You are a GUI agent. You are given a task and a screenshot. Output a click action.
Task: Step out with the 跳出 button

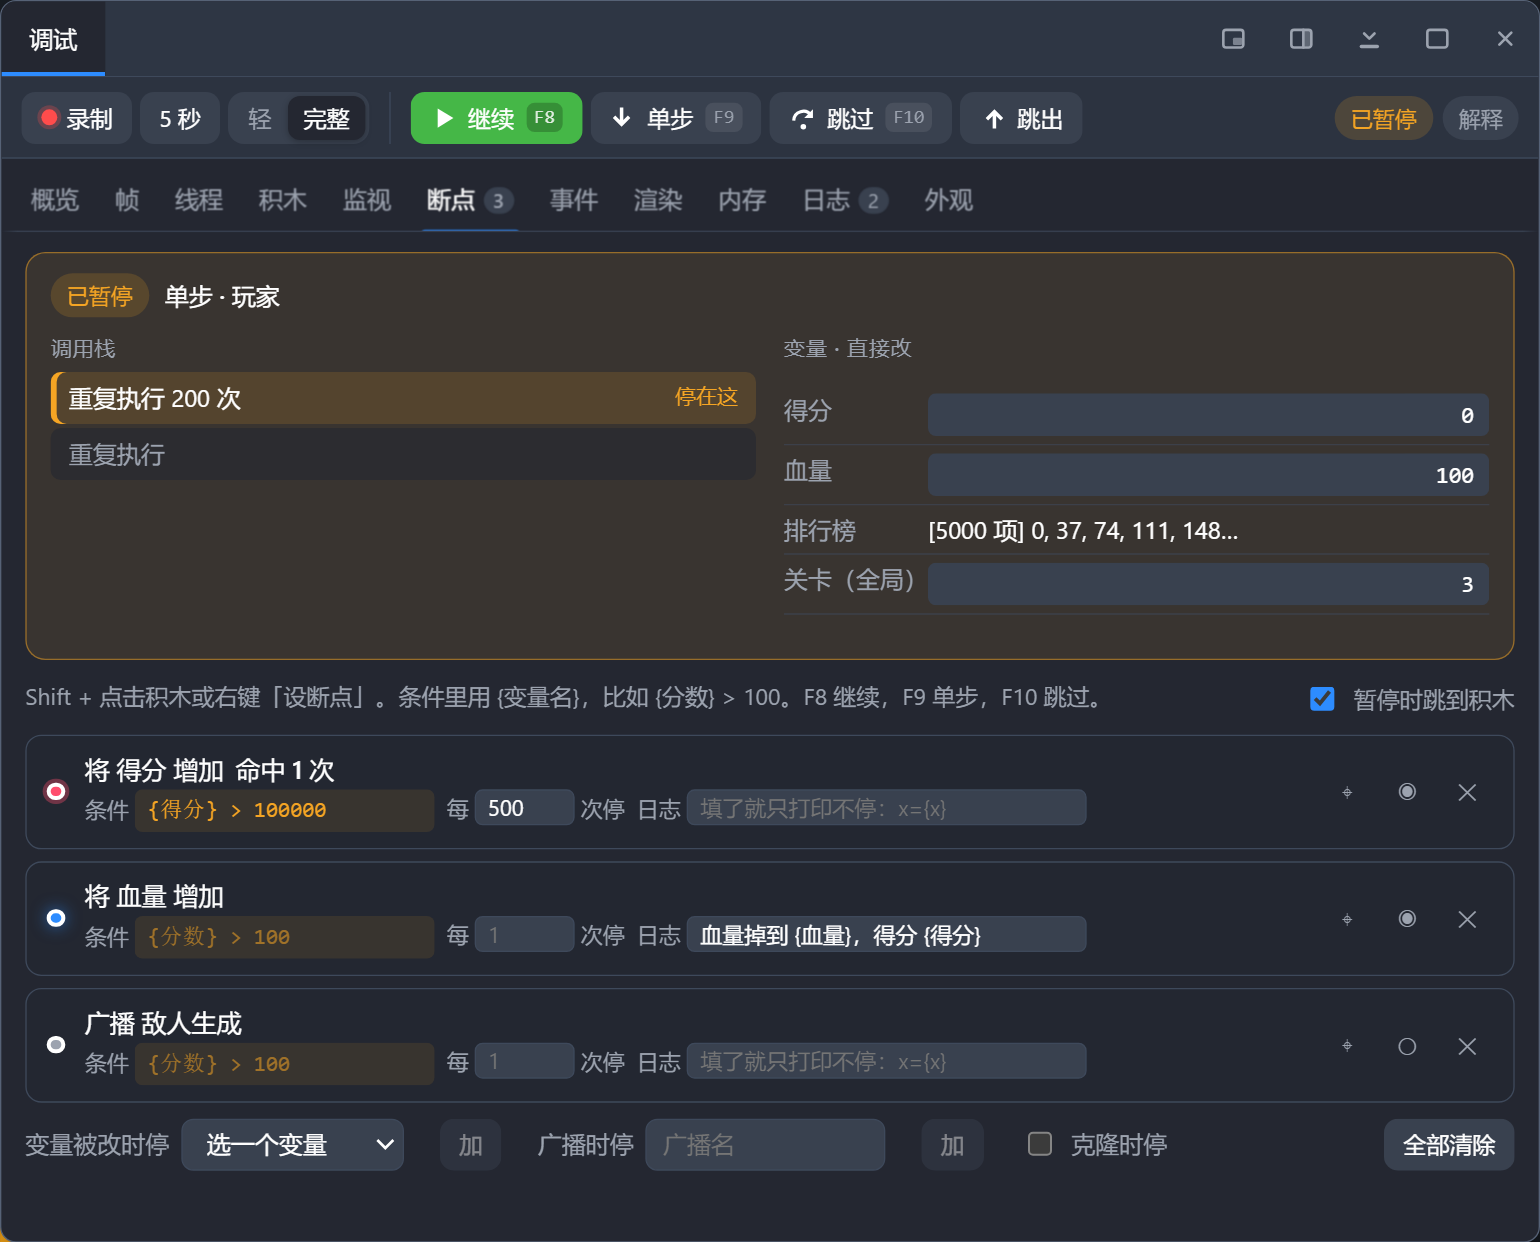point(1021,119)
